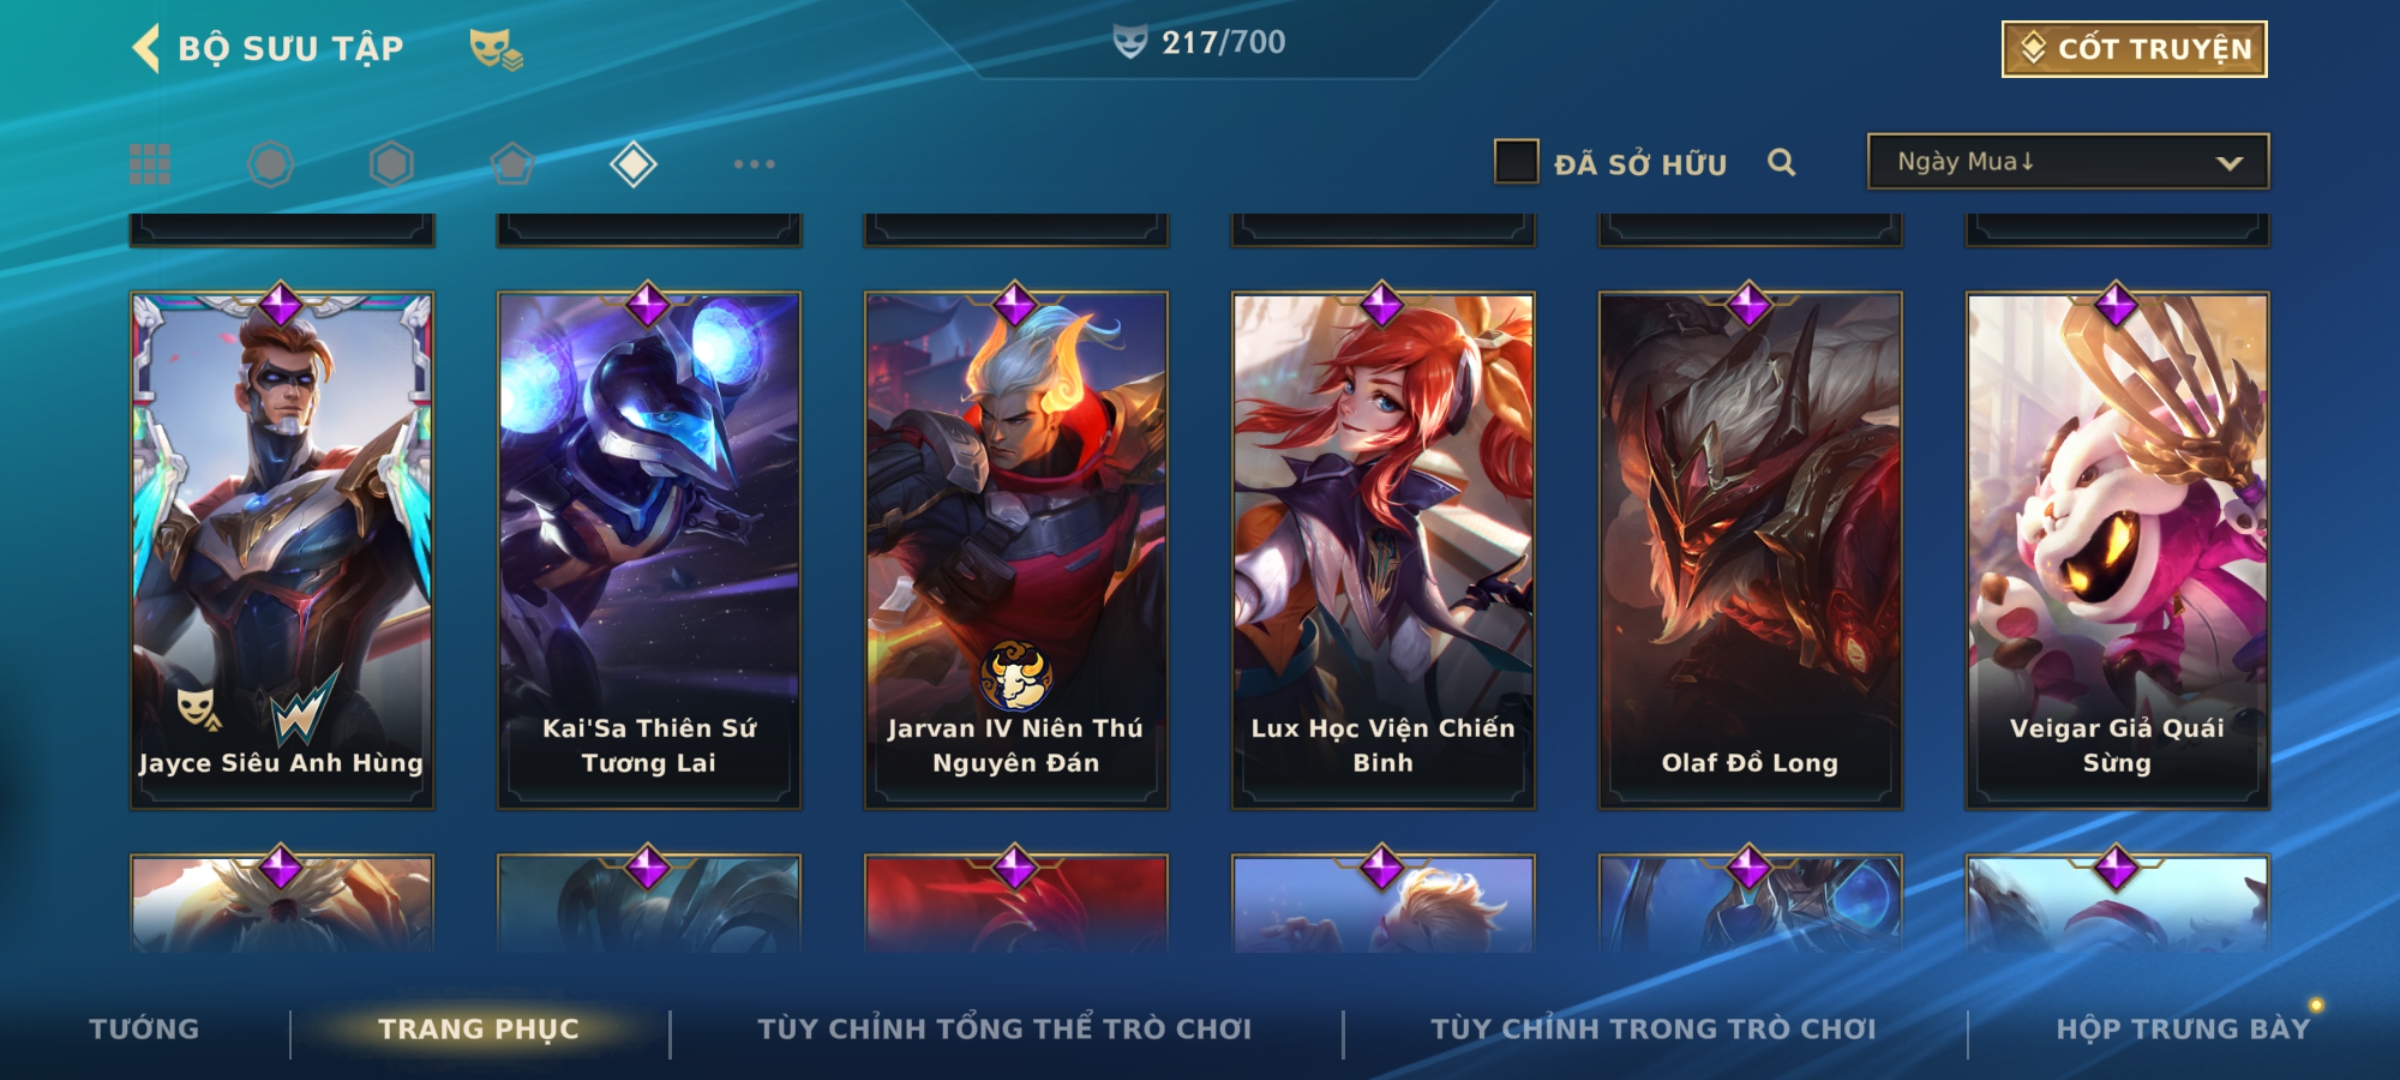Go back using Bộ Sưu Tập arrow

pos(146,48)
